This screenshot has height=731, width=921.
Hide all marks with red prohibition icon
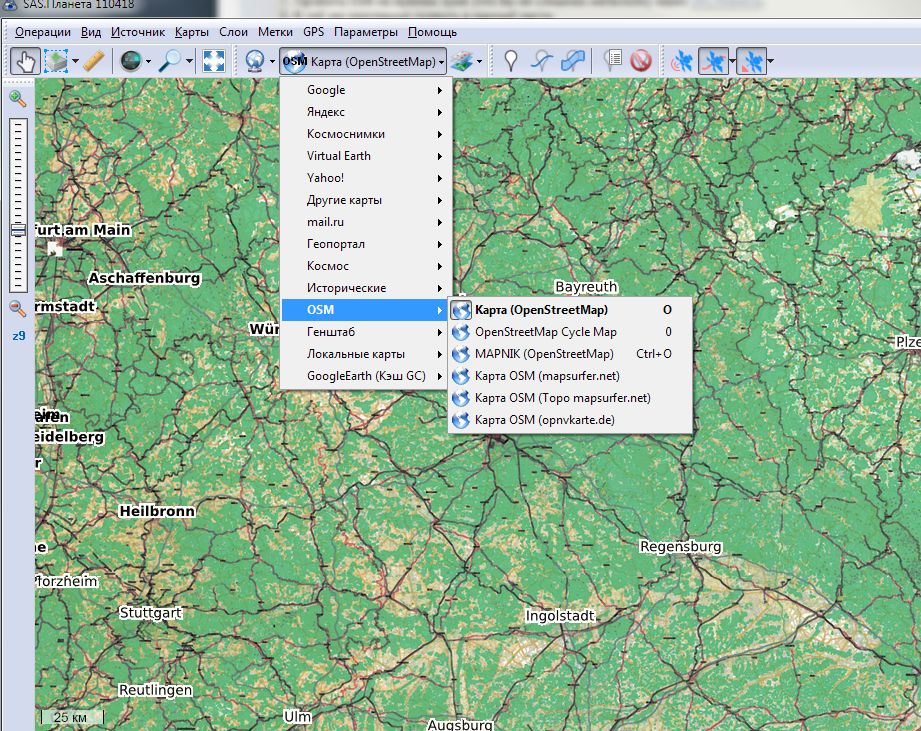click(x=641, y=61)
